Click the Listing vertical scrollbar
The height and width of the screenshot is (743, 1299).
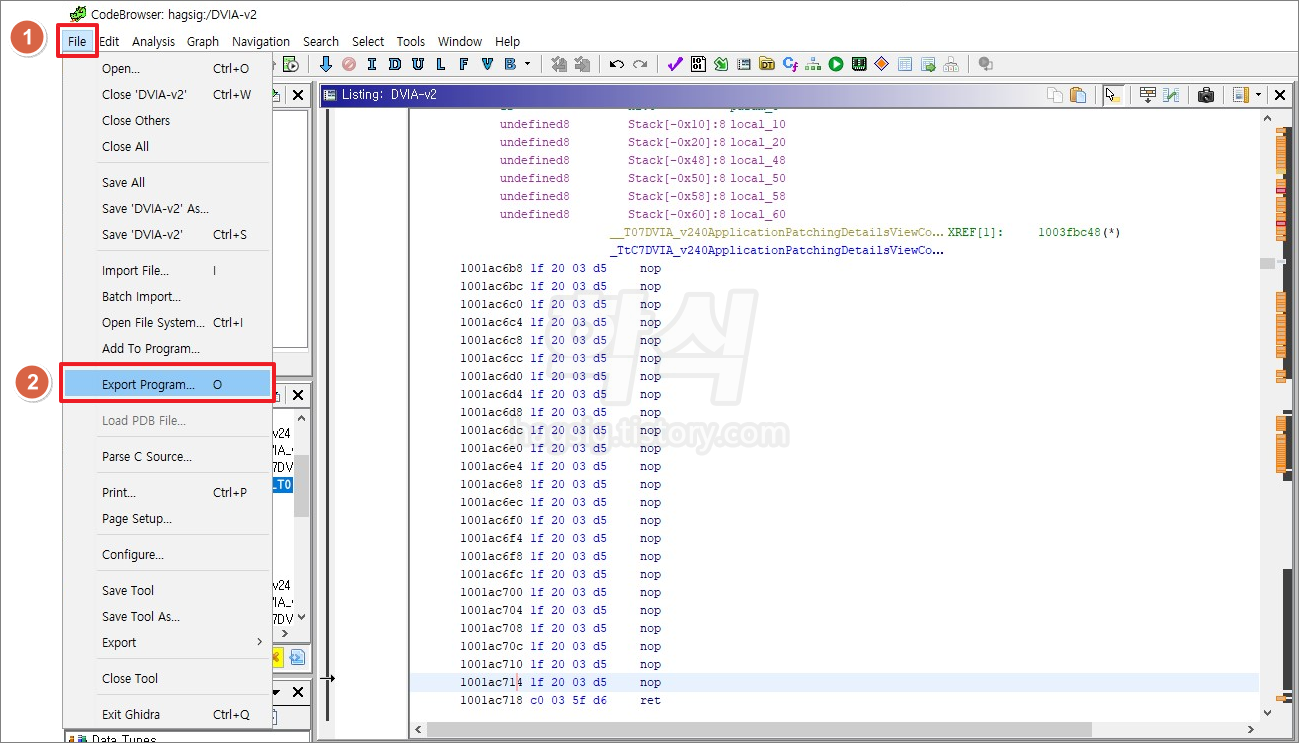point(1267,415)
